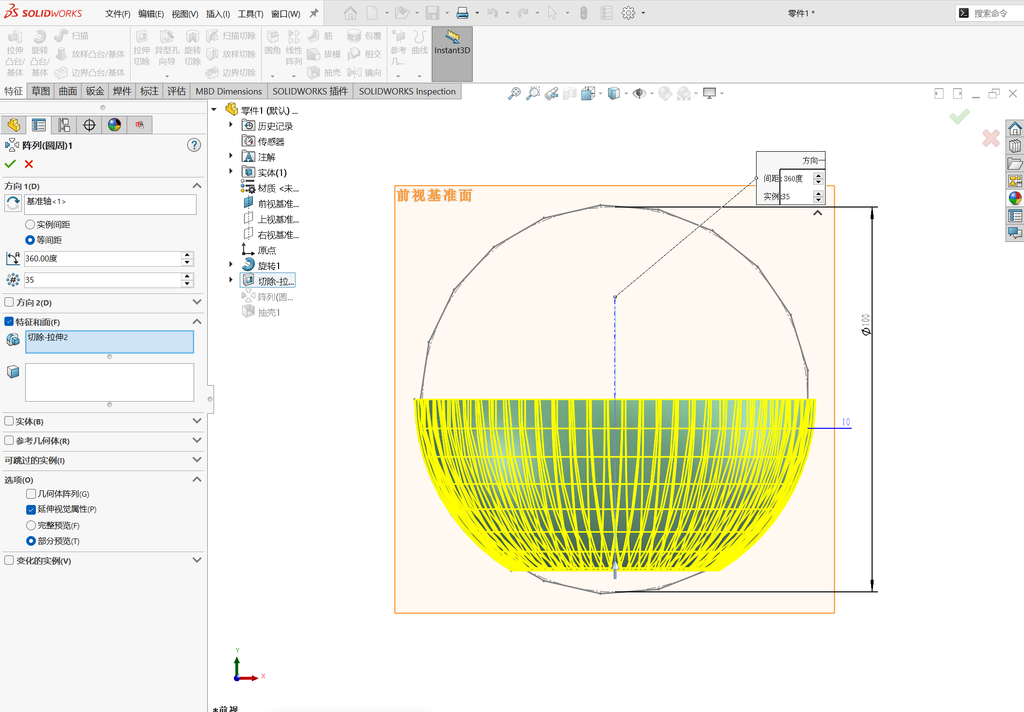Open View Settings monitor icon

point(710,93)
